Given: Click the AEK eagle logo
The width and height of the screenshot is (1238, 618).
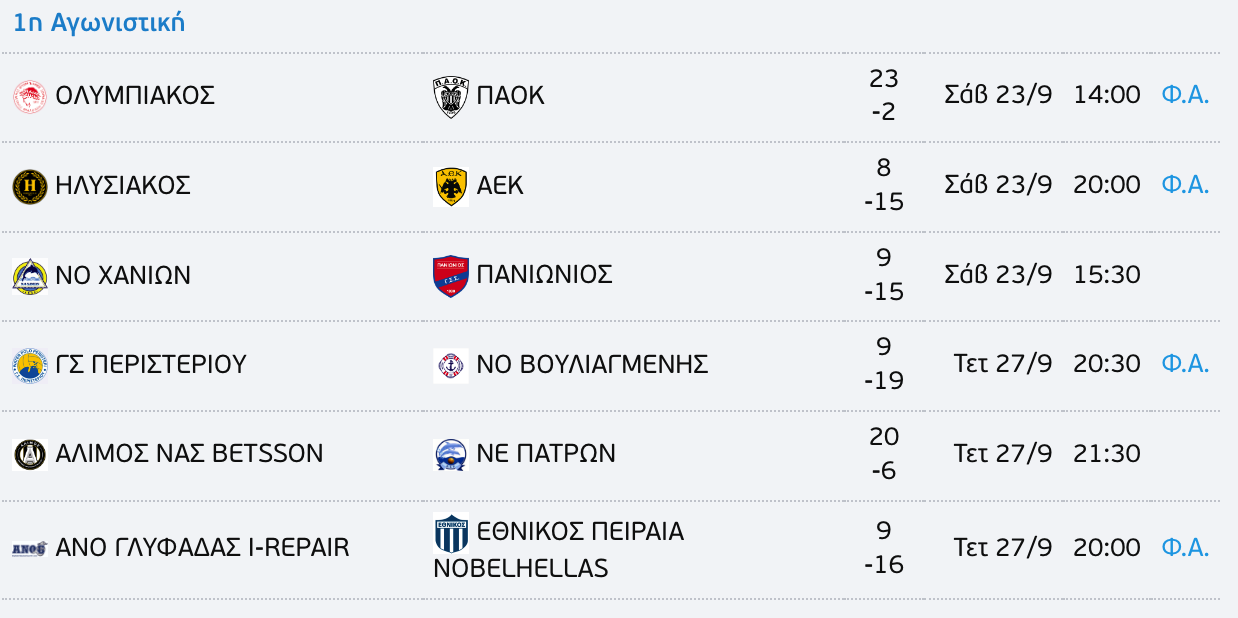Looking at the screenshot, I should 450,186.
